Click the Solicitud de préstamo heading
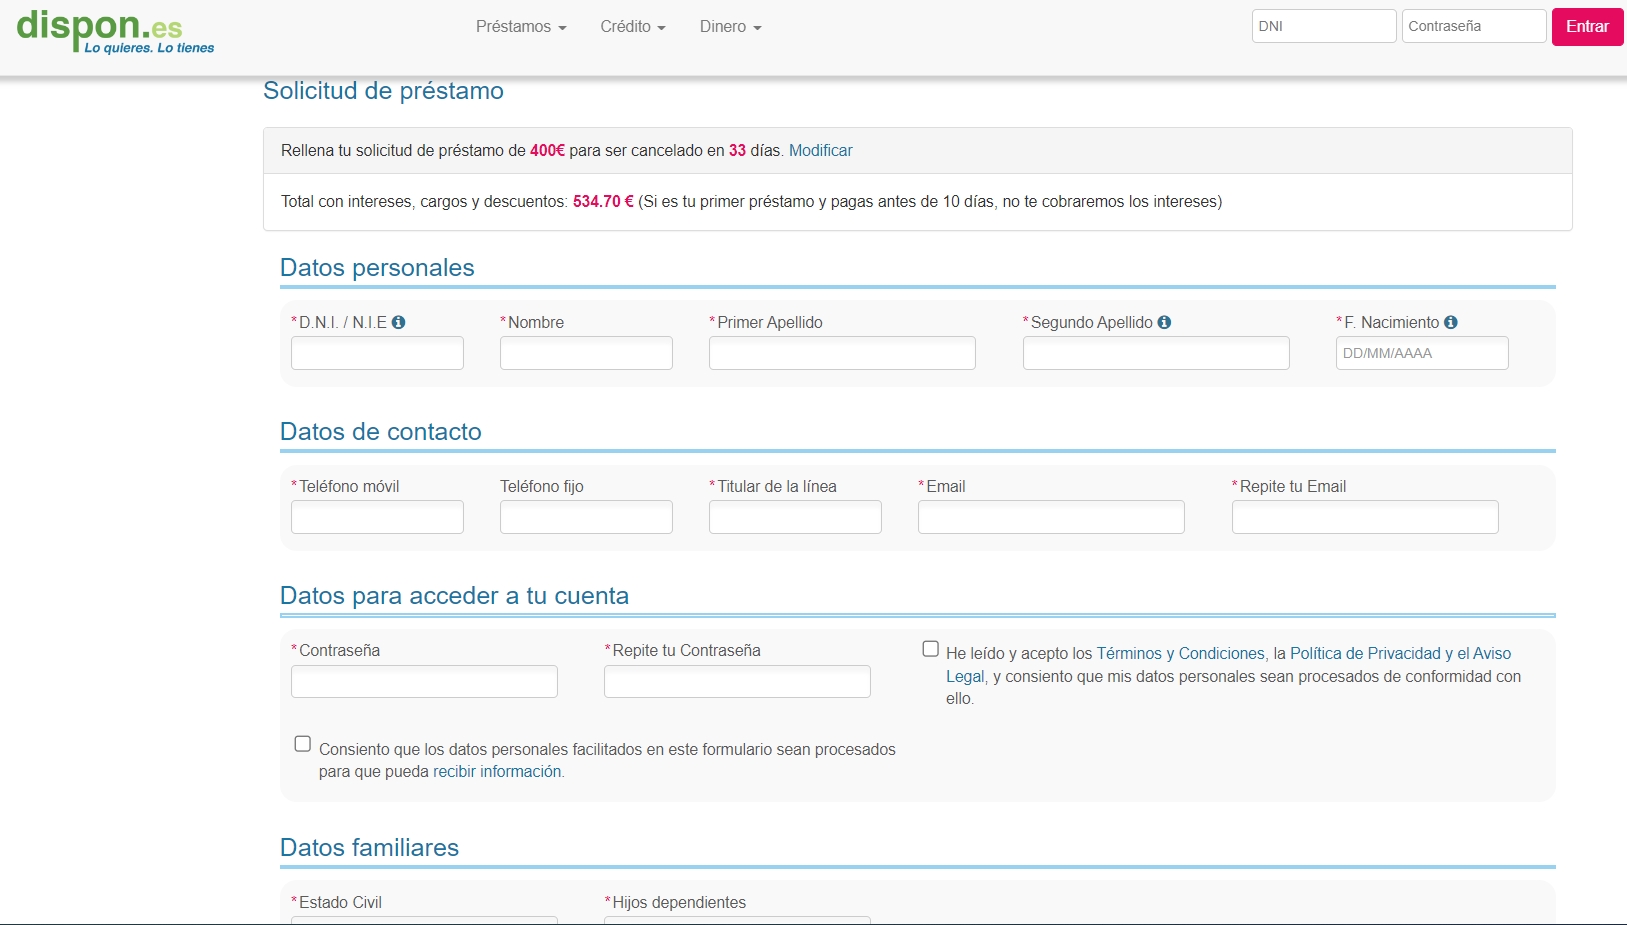 [x=383, y=91]
